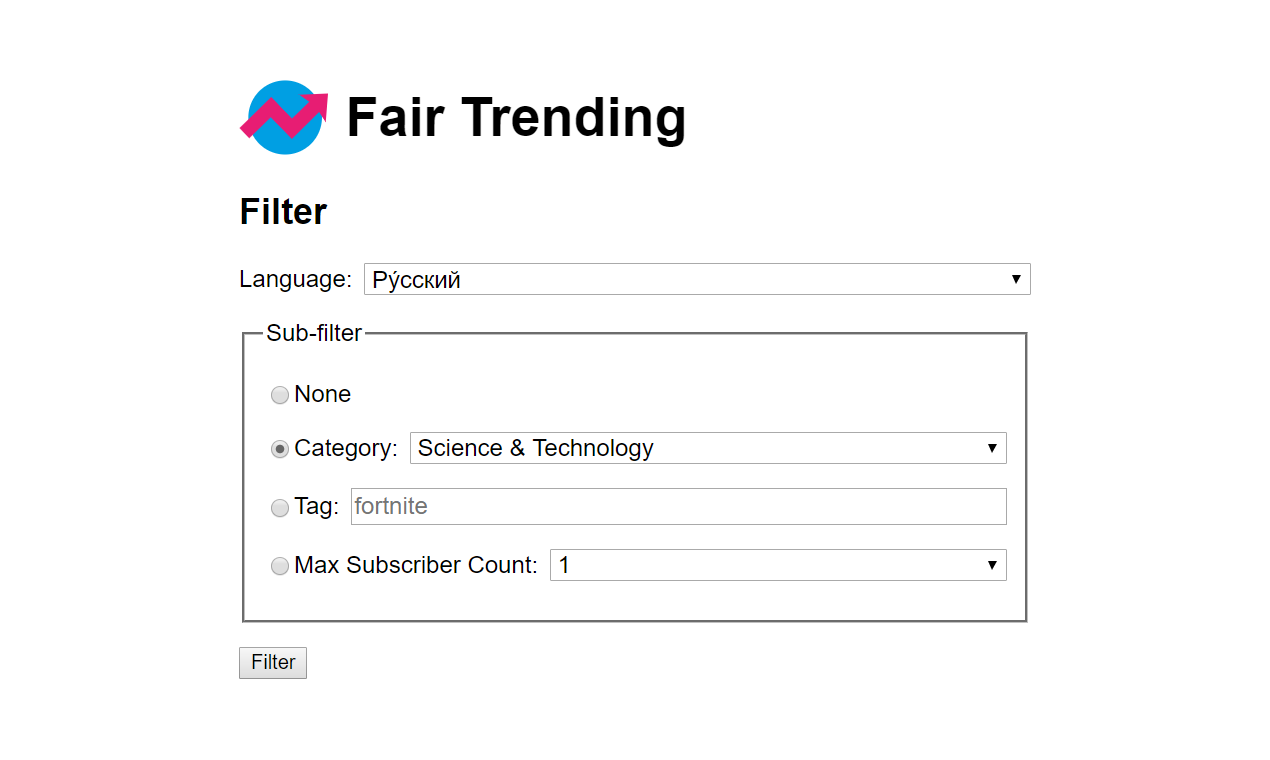1270x760 pixels.
Task: Open the Science & Technology category selector
Action: coord(708,448)
